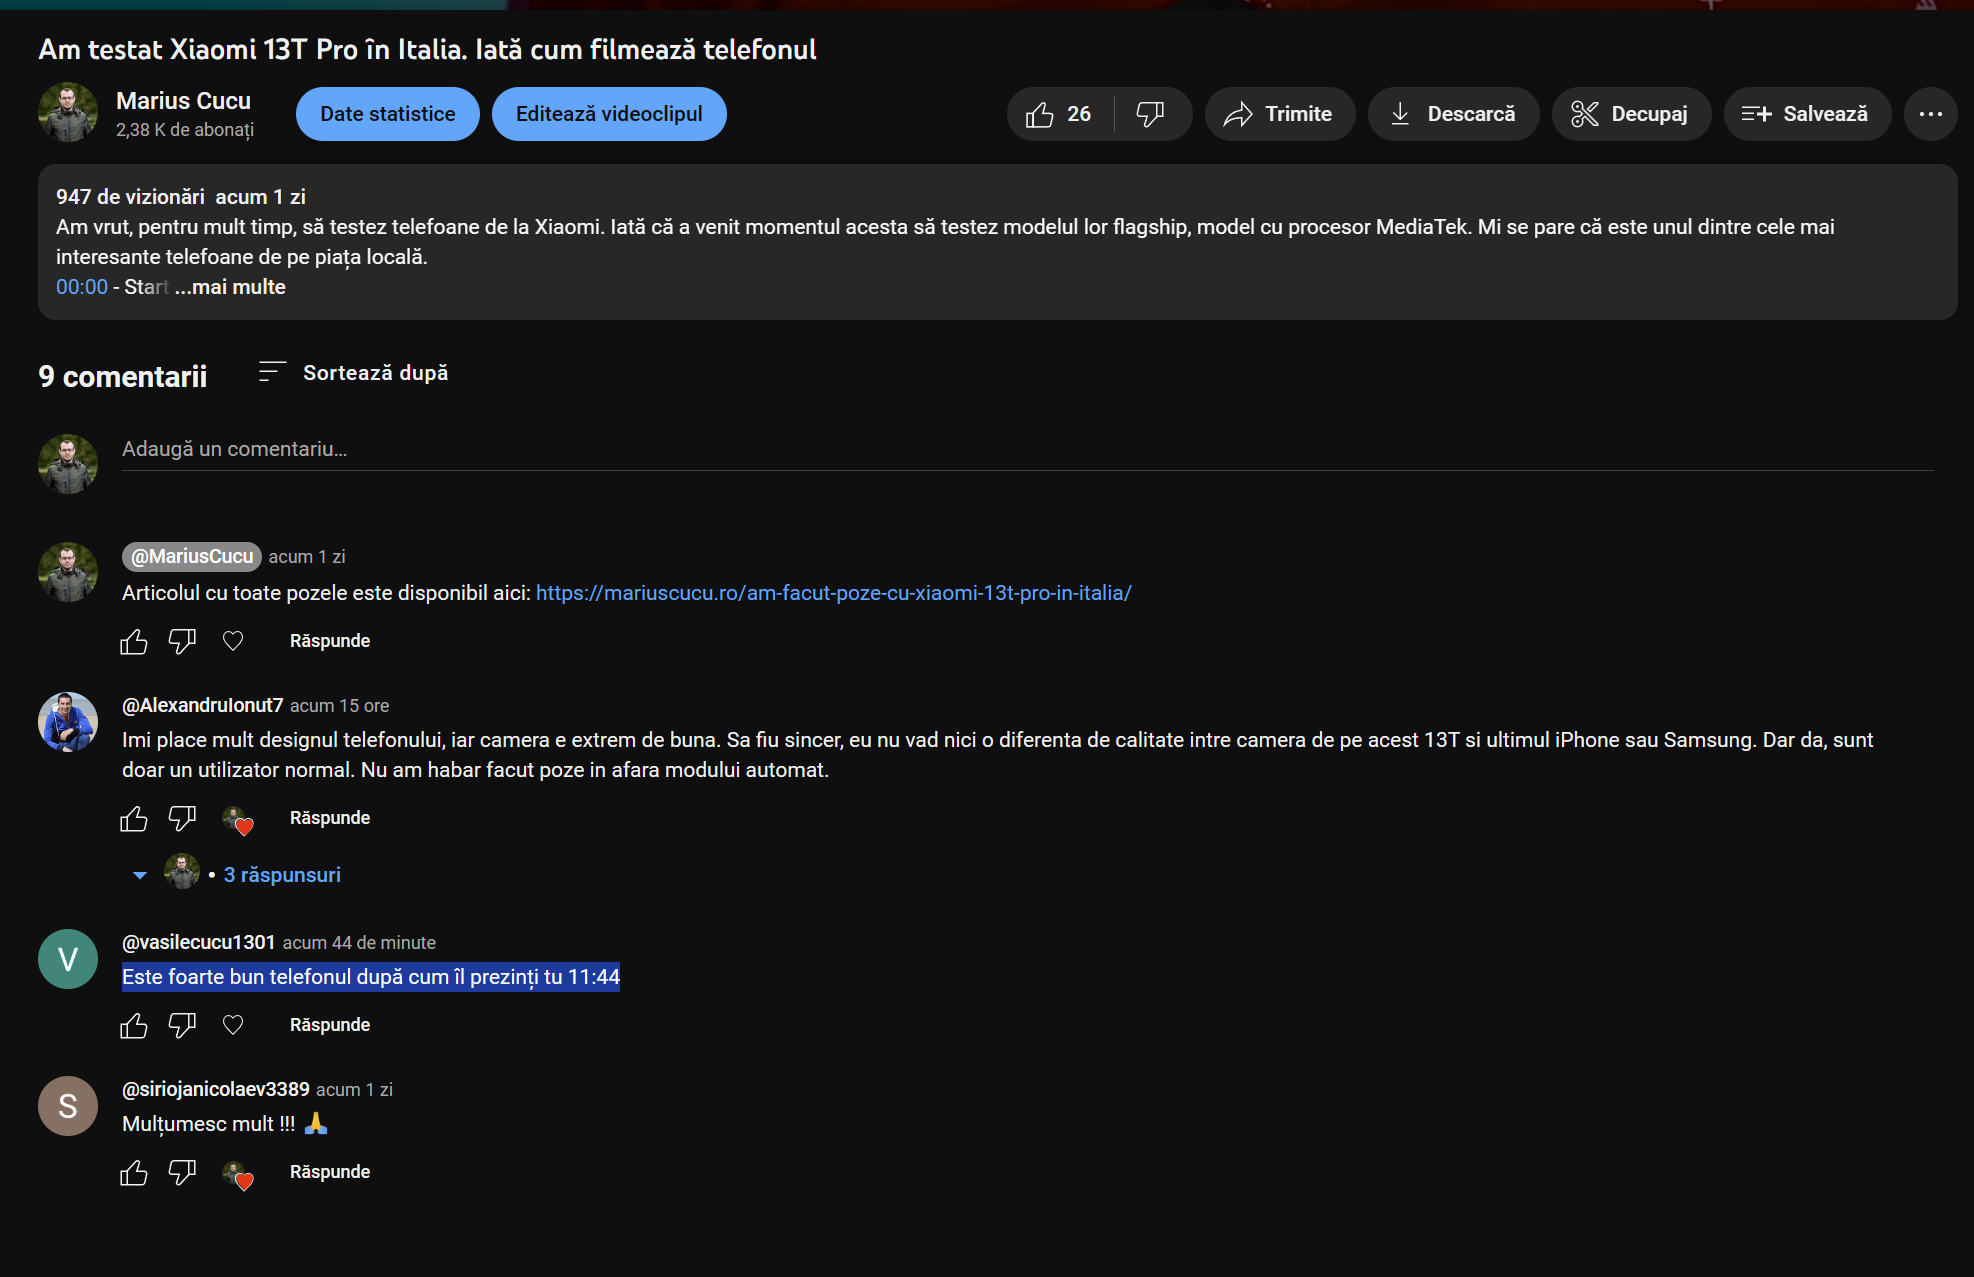The width and height of the screenshot is (1974, 1277).
Task: Focus the Adaugă un comentariu field
Action: (1027, 450)
